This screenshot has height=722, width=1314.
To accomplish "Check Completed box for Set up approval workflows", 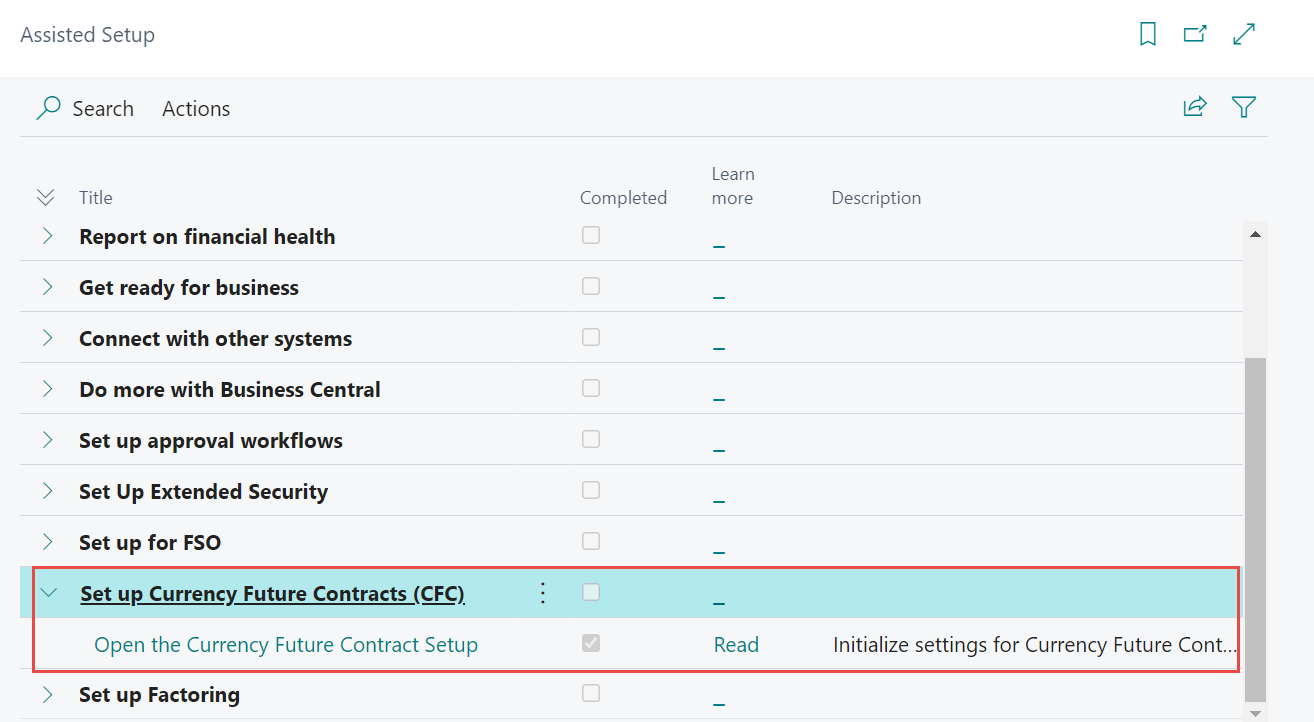I will pyautogui.click(x=591, y=439).
